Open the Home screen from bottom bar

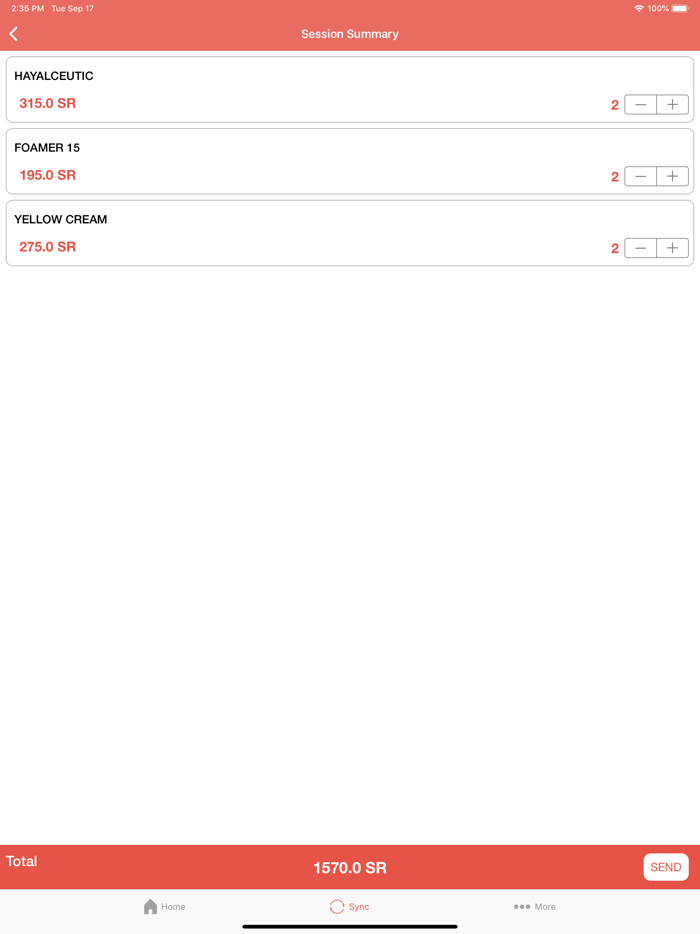pos(163,906)
